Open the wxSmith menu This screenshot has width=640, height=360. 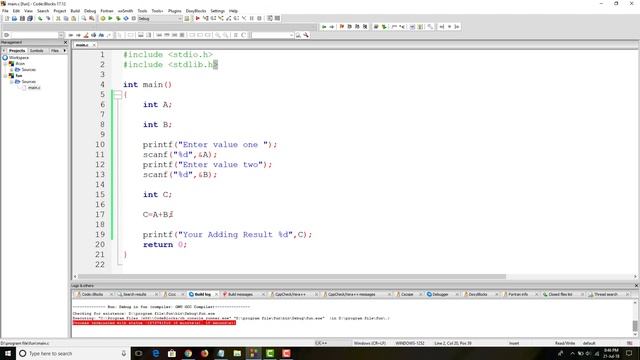tap(125, 11)
